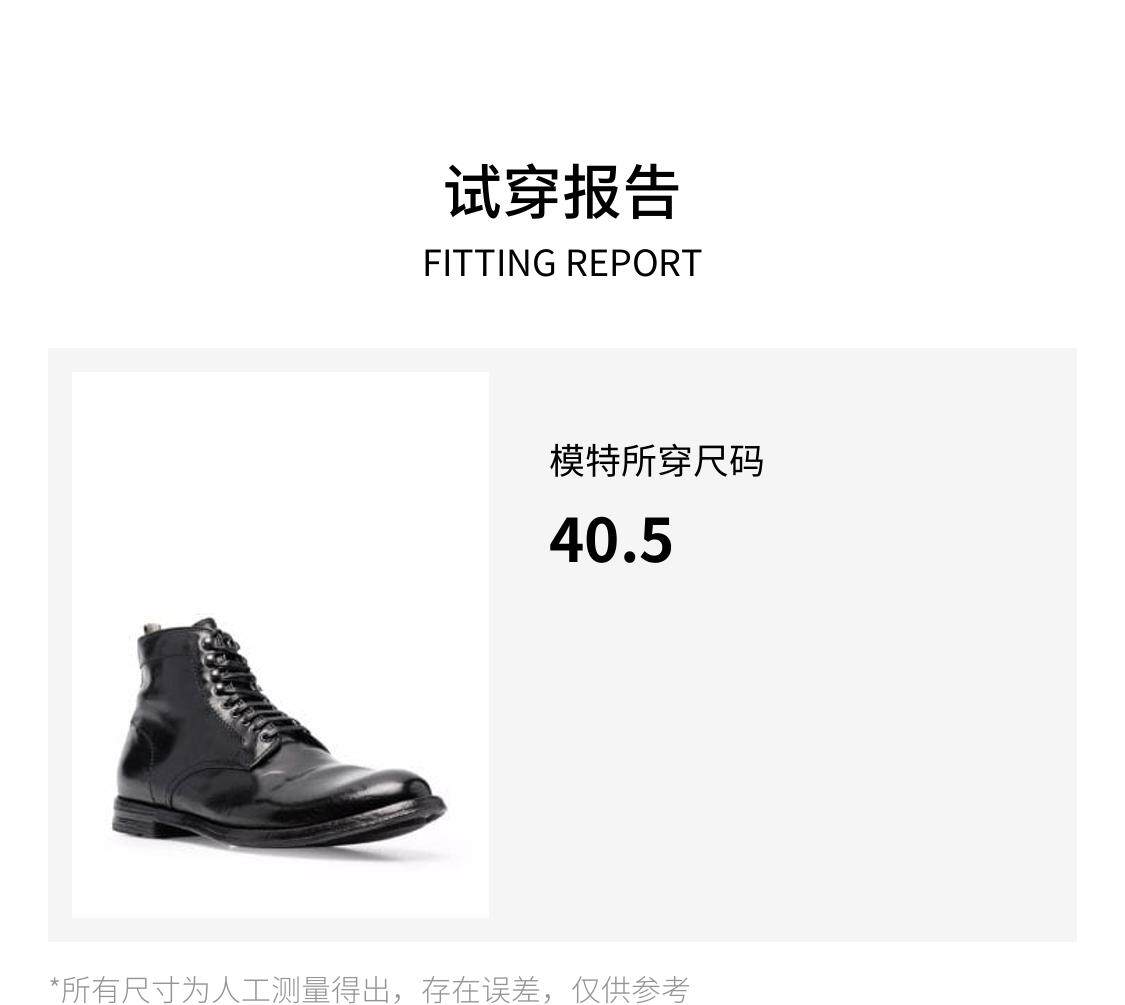Select the 试穿报告 heading

pyautogui.click(x=562, y=192)
